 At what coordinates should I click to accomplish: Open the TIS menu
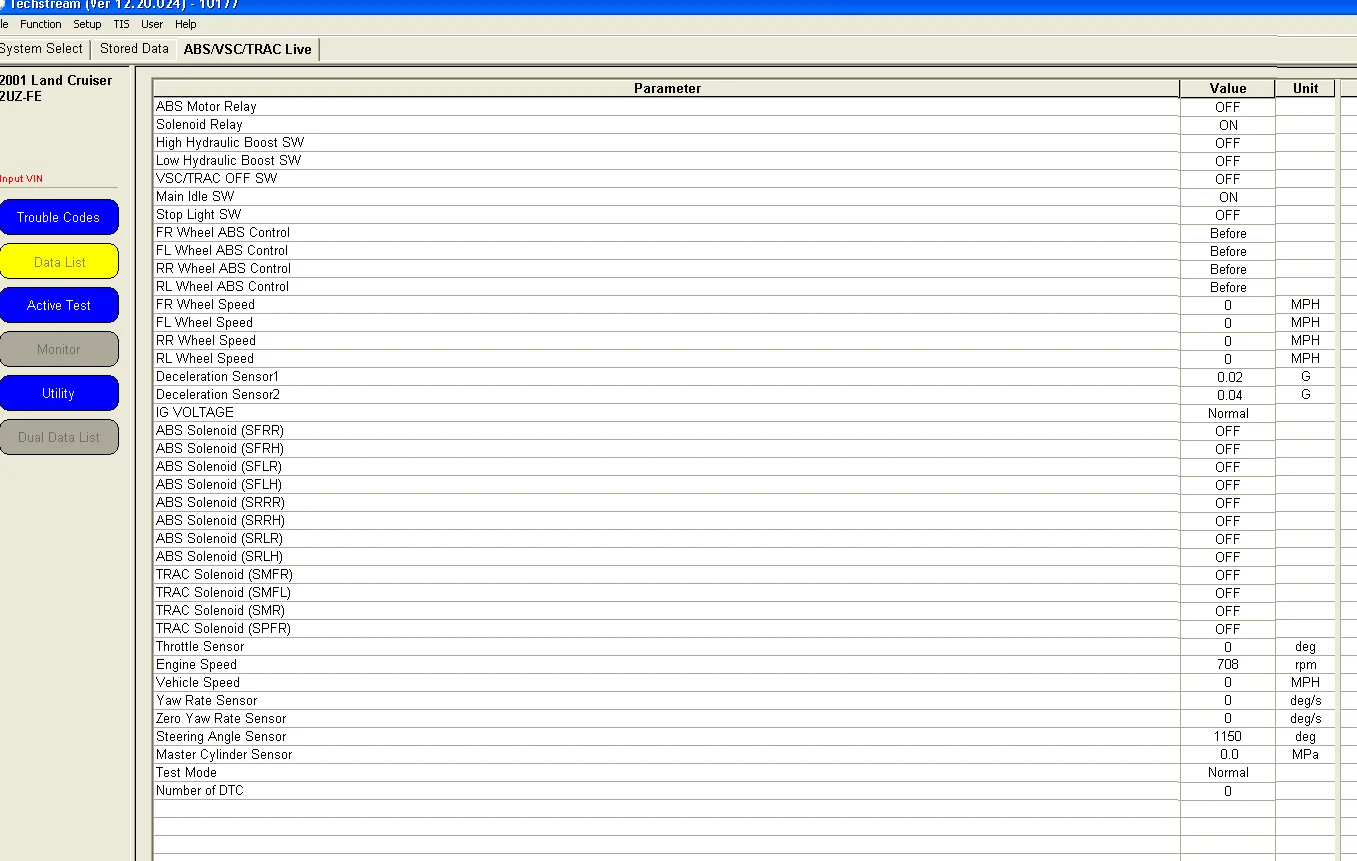point(121,24)
